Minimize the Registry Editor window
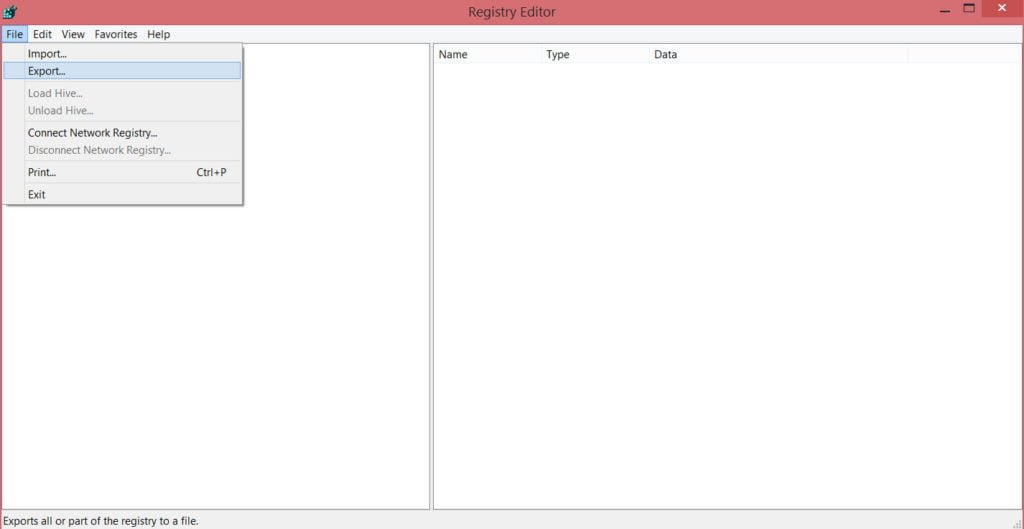Screen dimensions: 1024x529 point(944,9)
